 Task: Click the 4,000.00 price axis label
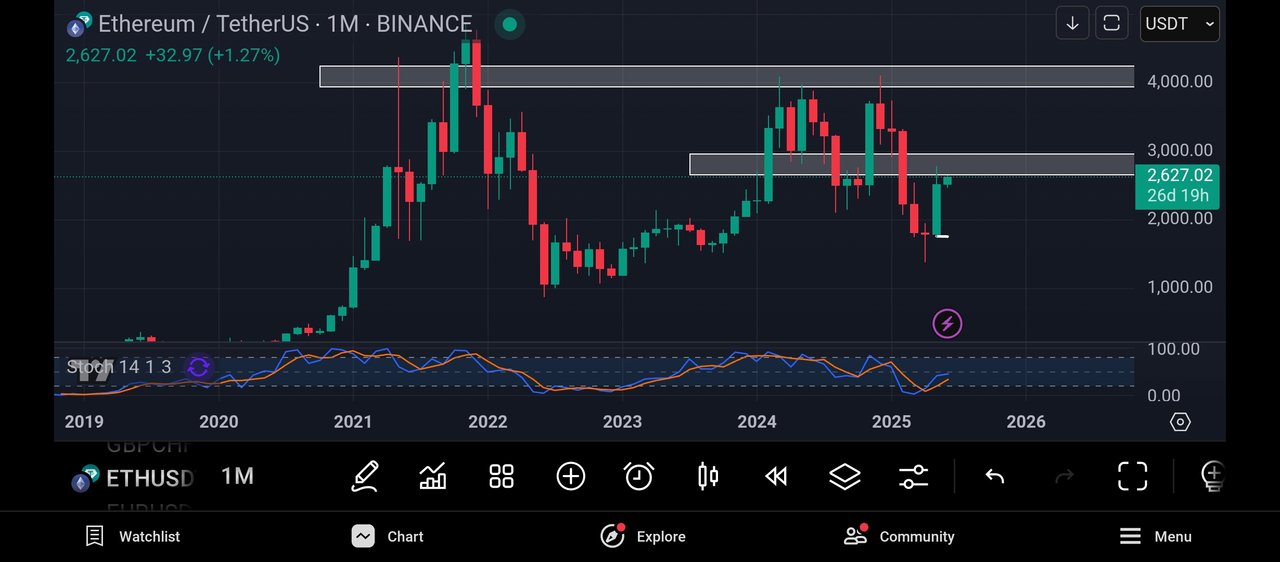point(1179,81)
